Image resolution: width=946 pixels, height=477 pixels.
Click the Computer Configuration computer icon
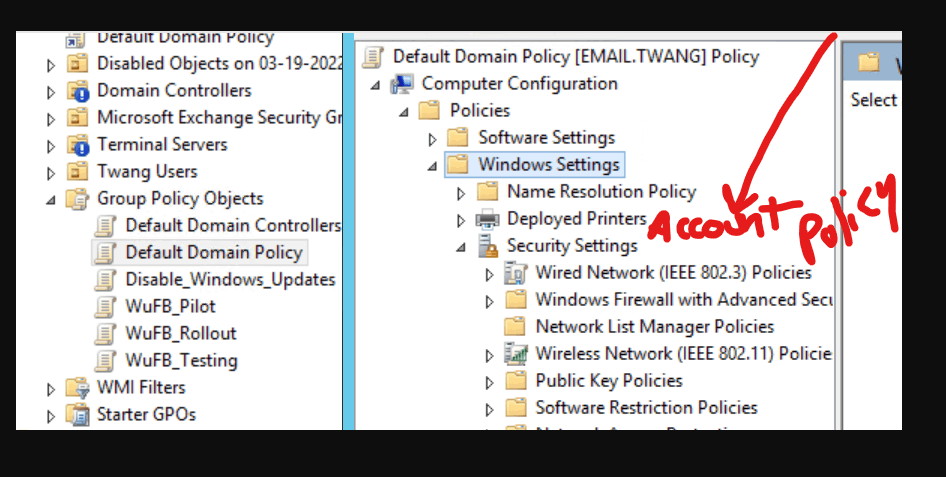(402, 84)
